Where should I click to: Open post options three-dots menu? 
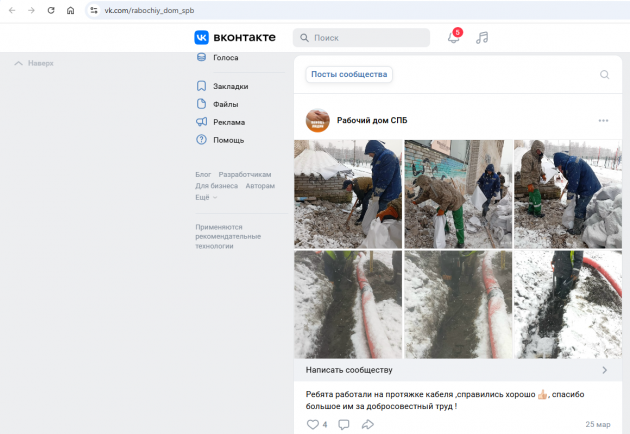(603, 120)
